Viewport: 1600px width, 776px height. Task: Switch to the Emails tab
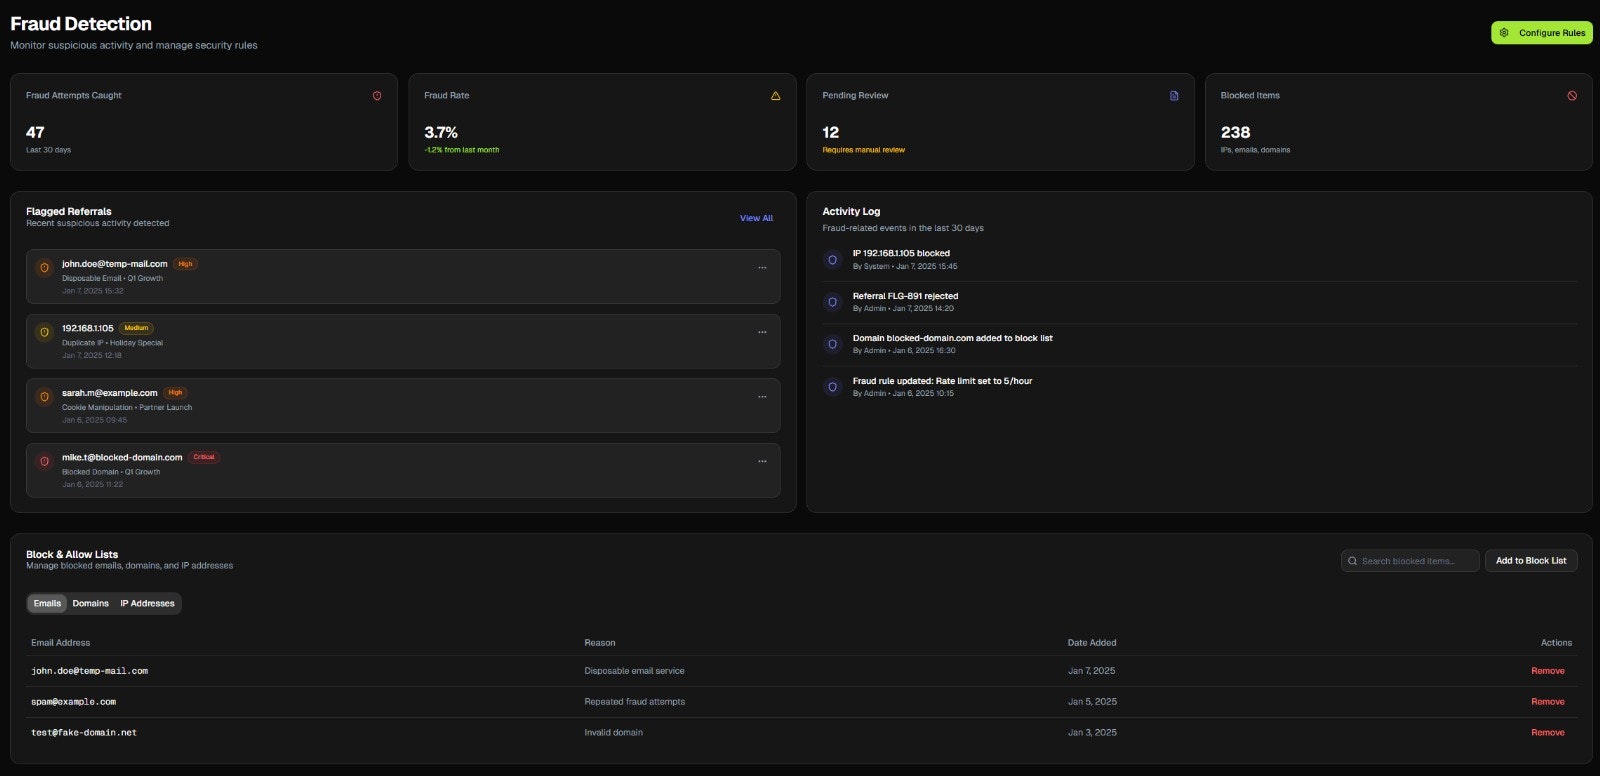[47, 603]
